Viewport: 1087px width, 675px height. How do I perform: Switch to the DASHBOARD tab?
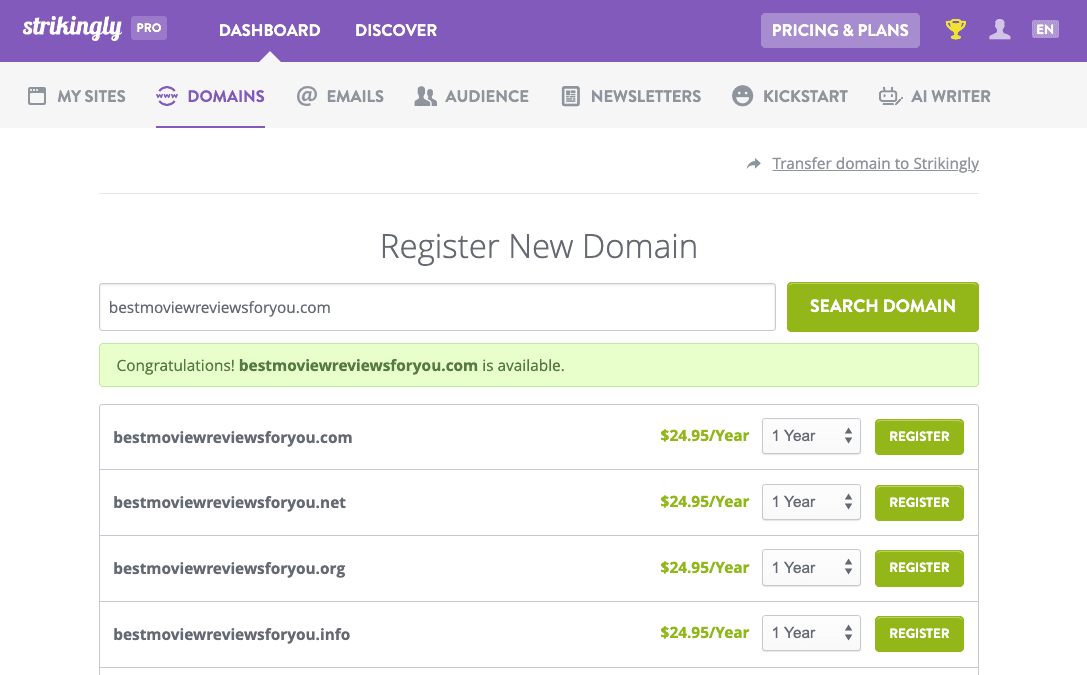pyautogui.click(x=269, y=30)
